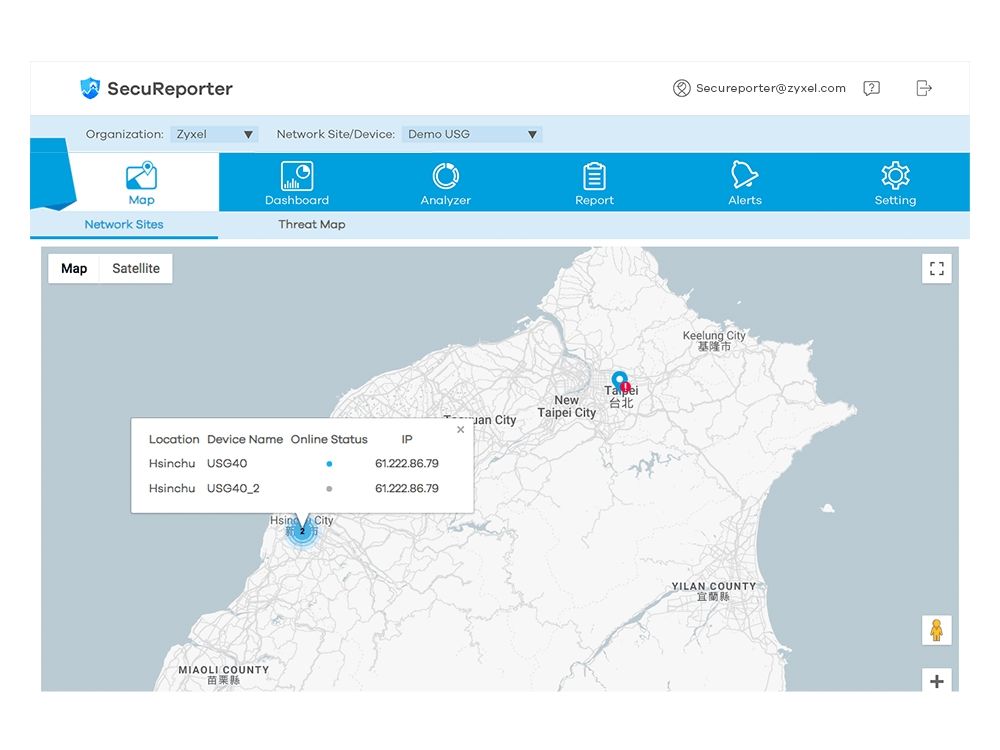Click the USG40 device name

[227, 464]
